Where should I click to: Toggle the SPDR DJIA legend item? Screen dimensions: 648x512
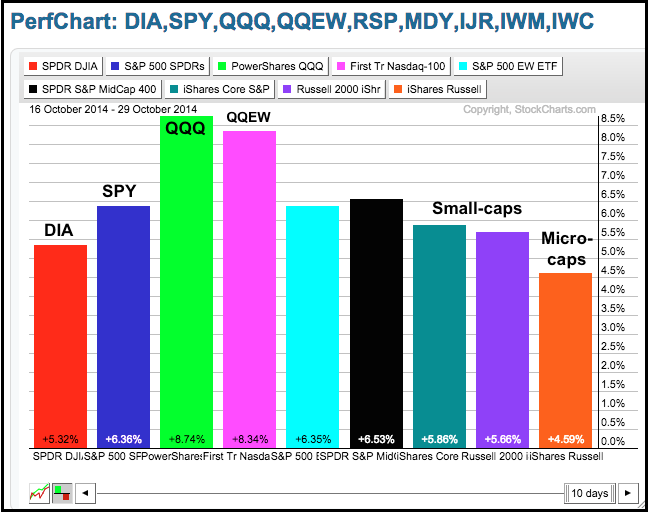coord(64,67)
